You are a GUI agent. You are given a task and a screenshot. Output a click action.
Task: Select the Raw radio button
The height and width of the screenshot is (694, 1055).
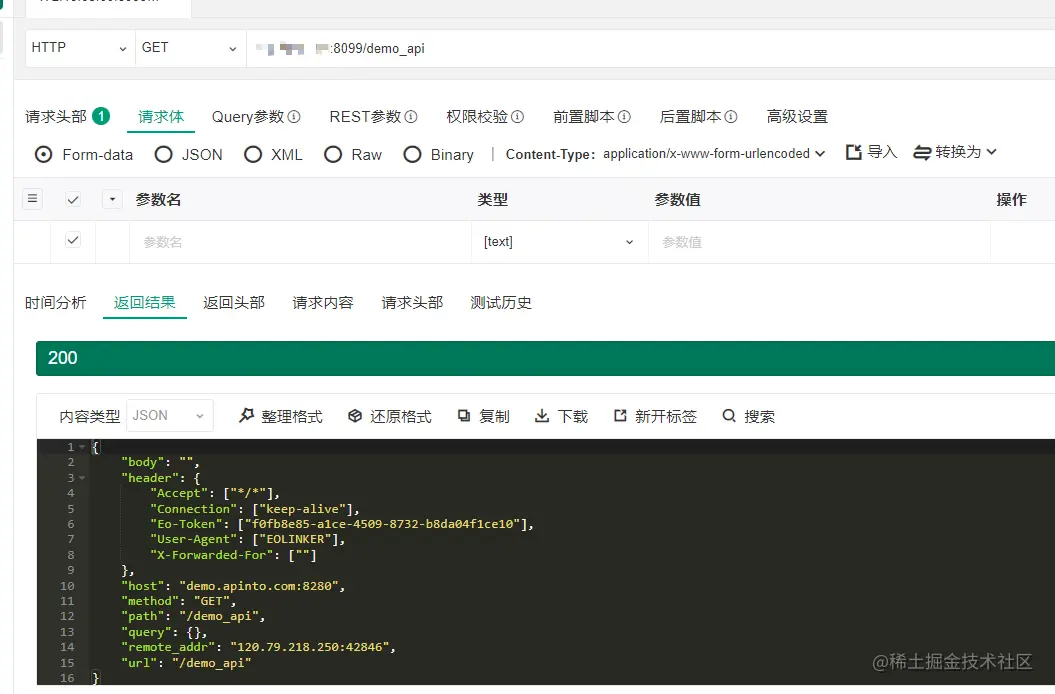333,155
